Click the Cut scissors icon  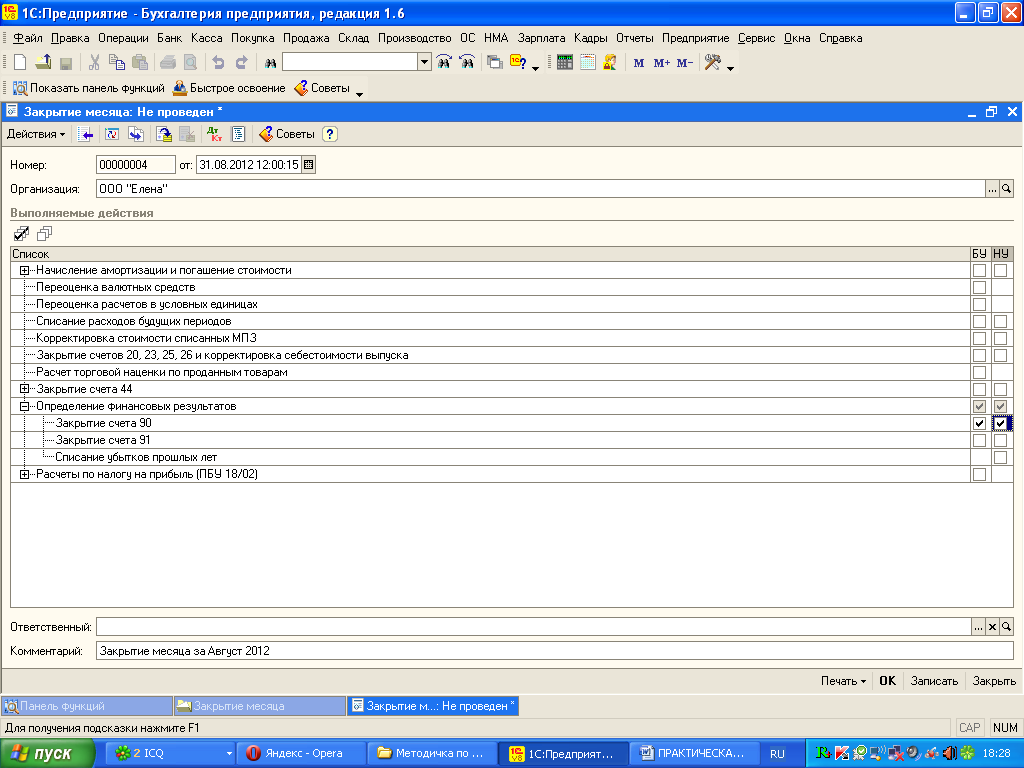click(x=94, y=63)
